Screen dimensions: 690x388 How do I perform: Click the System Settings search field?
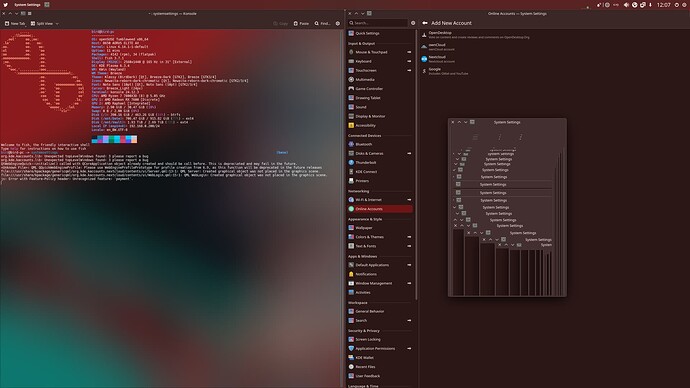378,23
